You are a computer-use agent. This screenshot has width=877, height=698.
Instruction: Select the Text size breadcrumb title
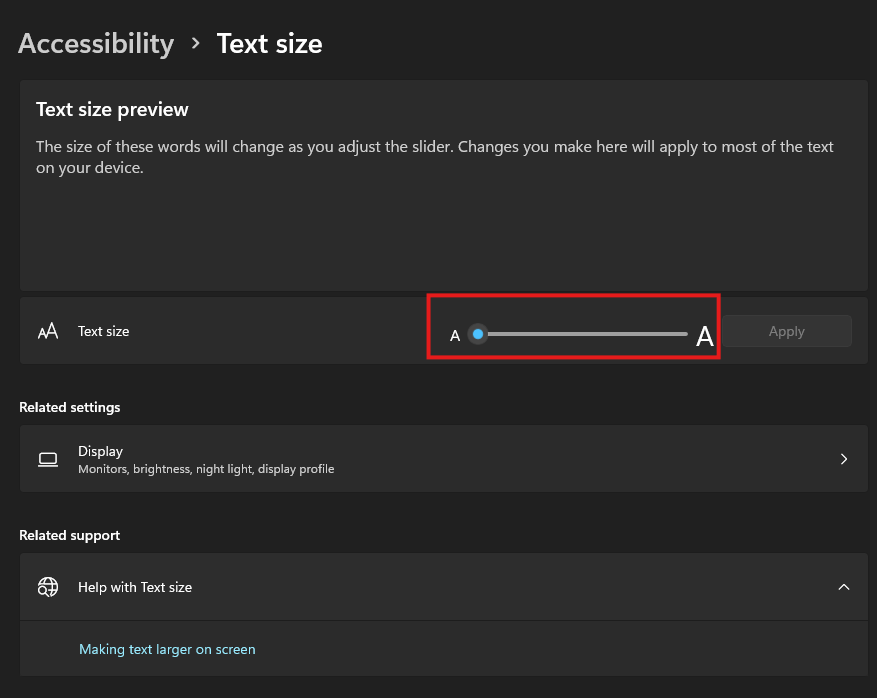coord(269,44)
